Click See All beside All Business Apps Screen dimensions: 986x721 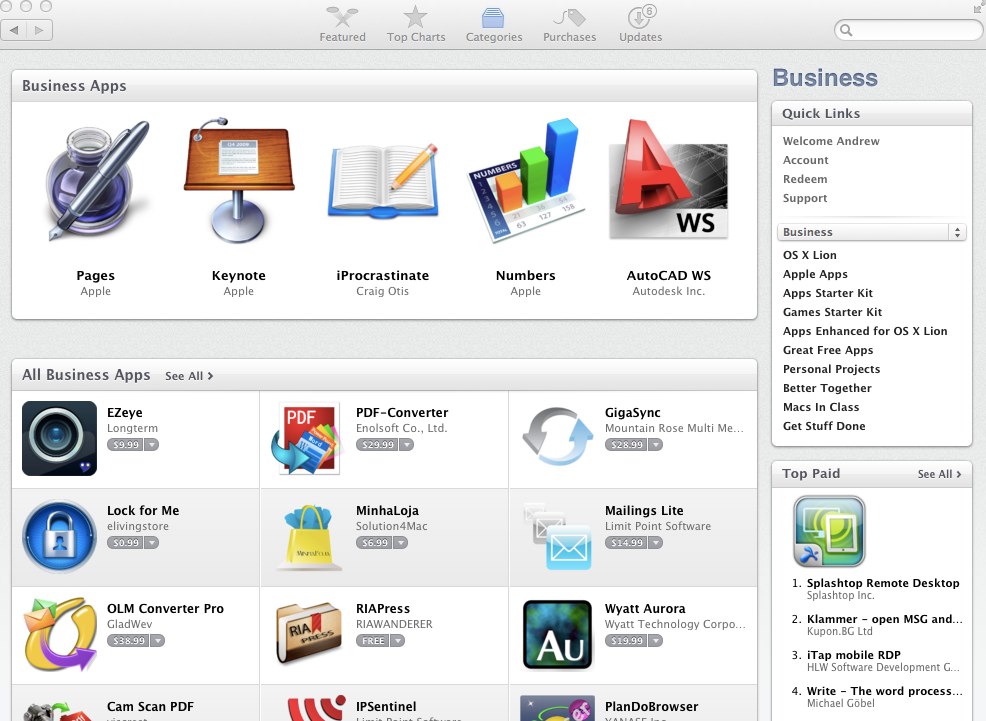[x=189, y=376]
